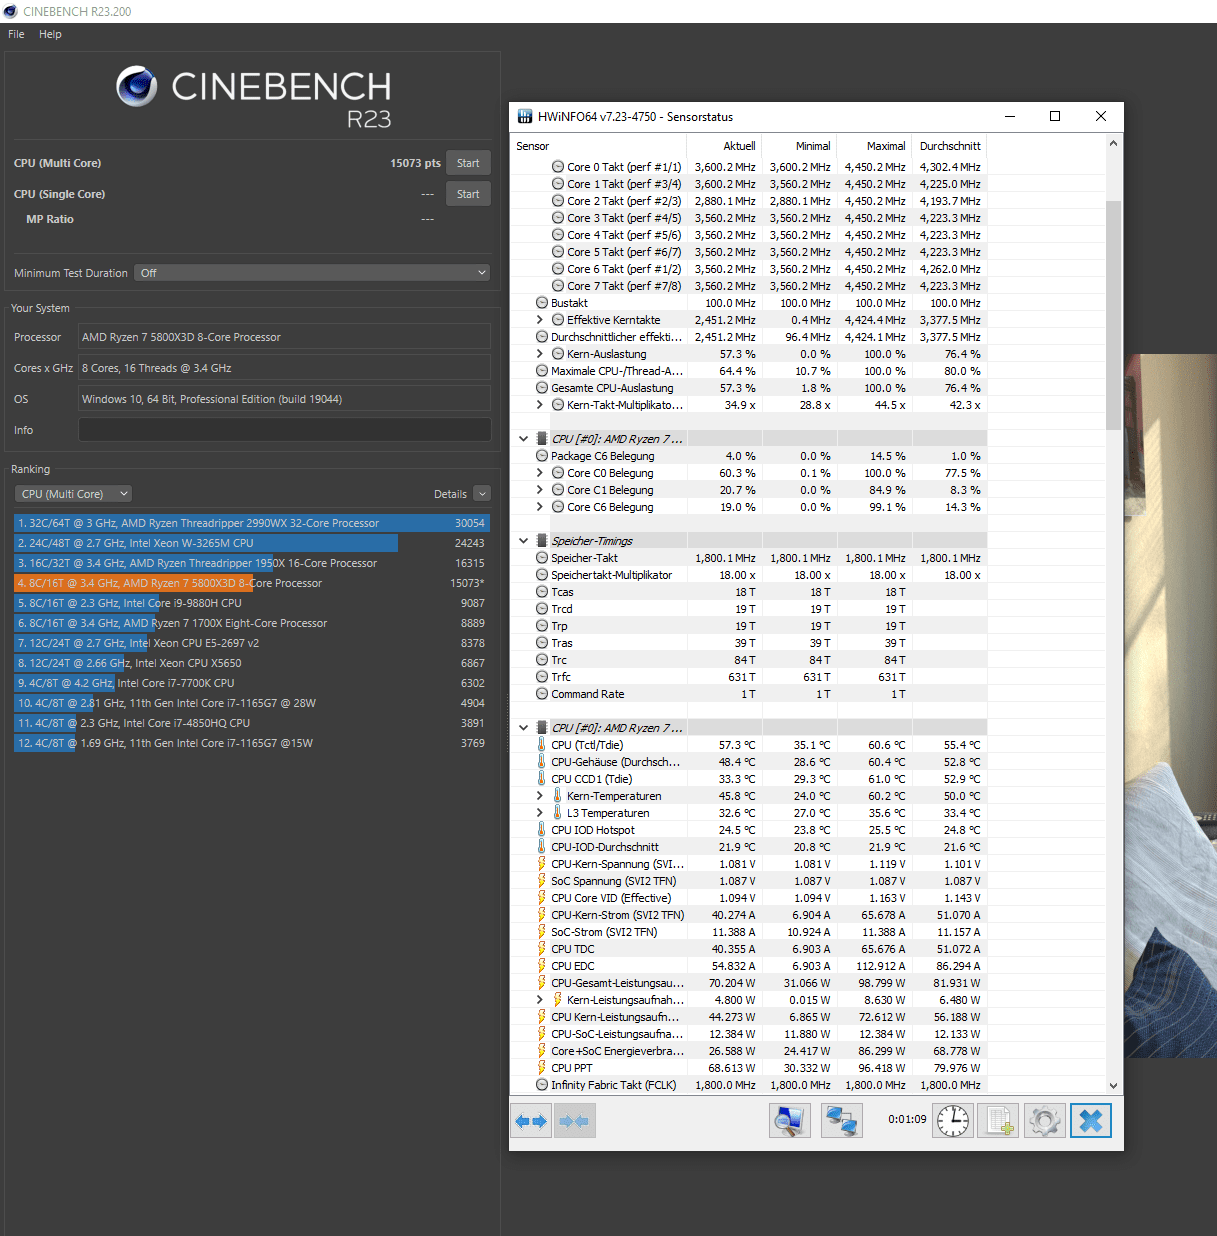The width and height of the screenshot is (1217, 1236).
Task: Select the Threadripper 2990WX ranking row
Action: coord(252,523)
